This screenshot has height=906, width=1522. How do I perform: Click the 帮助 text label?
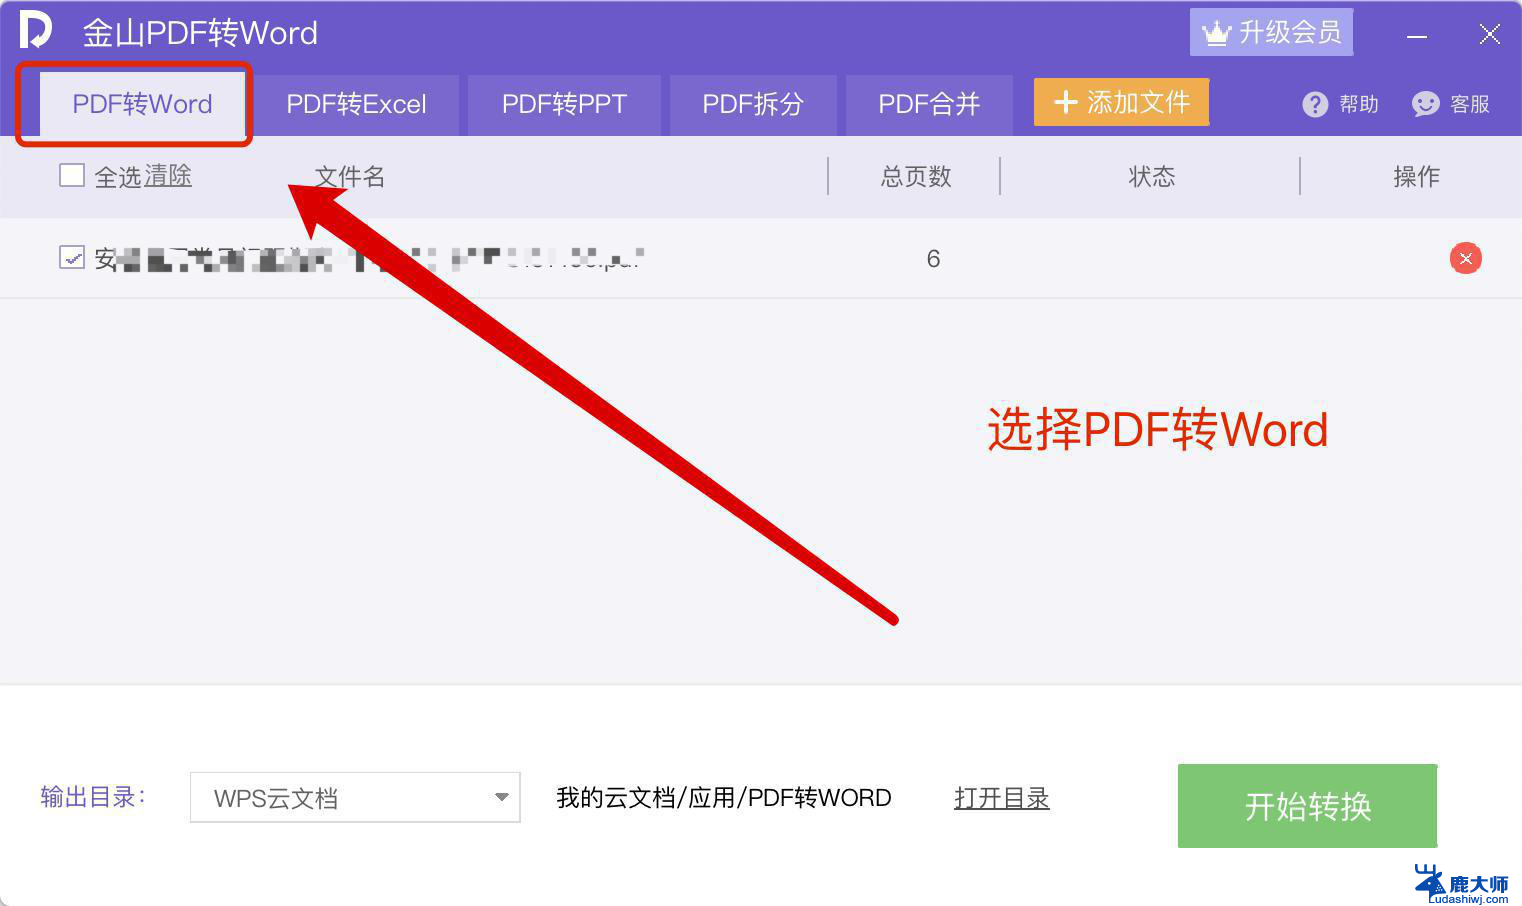click(1359, 104)
